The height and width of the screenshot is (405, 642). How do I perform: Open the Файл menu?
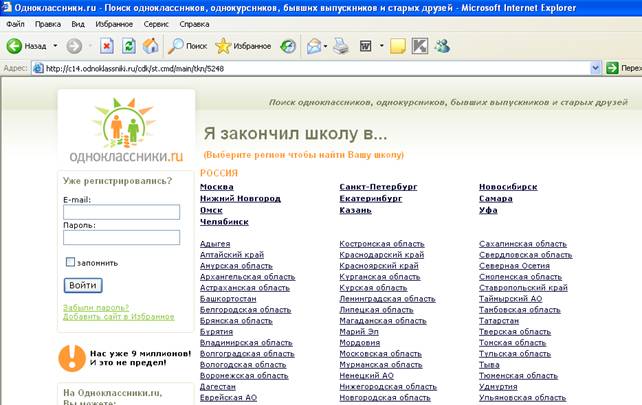[16, 22]
